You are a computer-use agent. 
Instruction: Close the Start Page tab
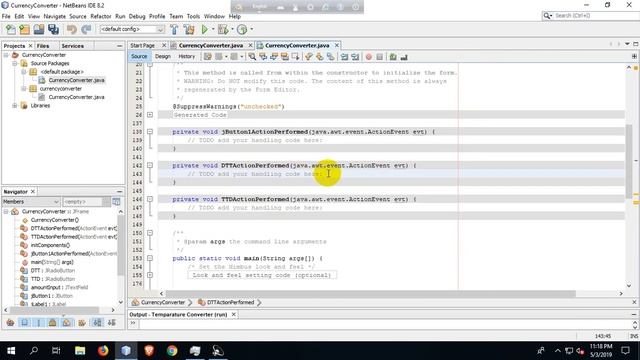(x=164, y=45)
